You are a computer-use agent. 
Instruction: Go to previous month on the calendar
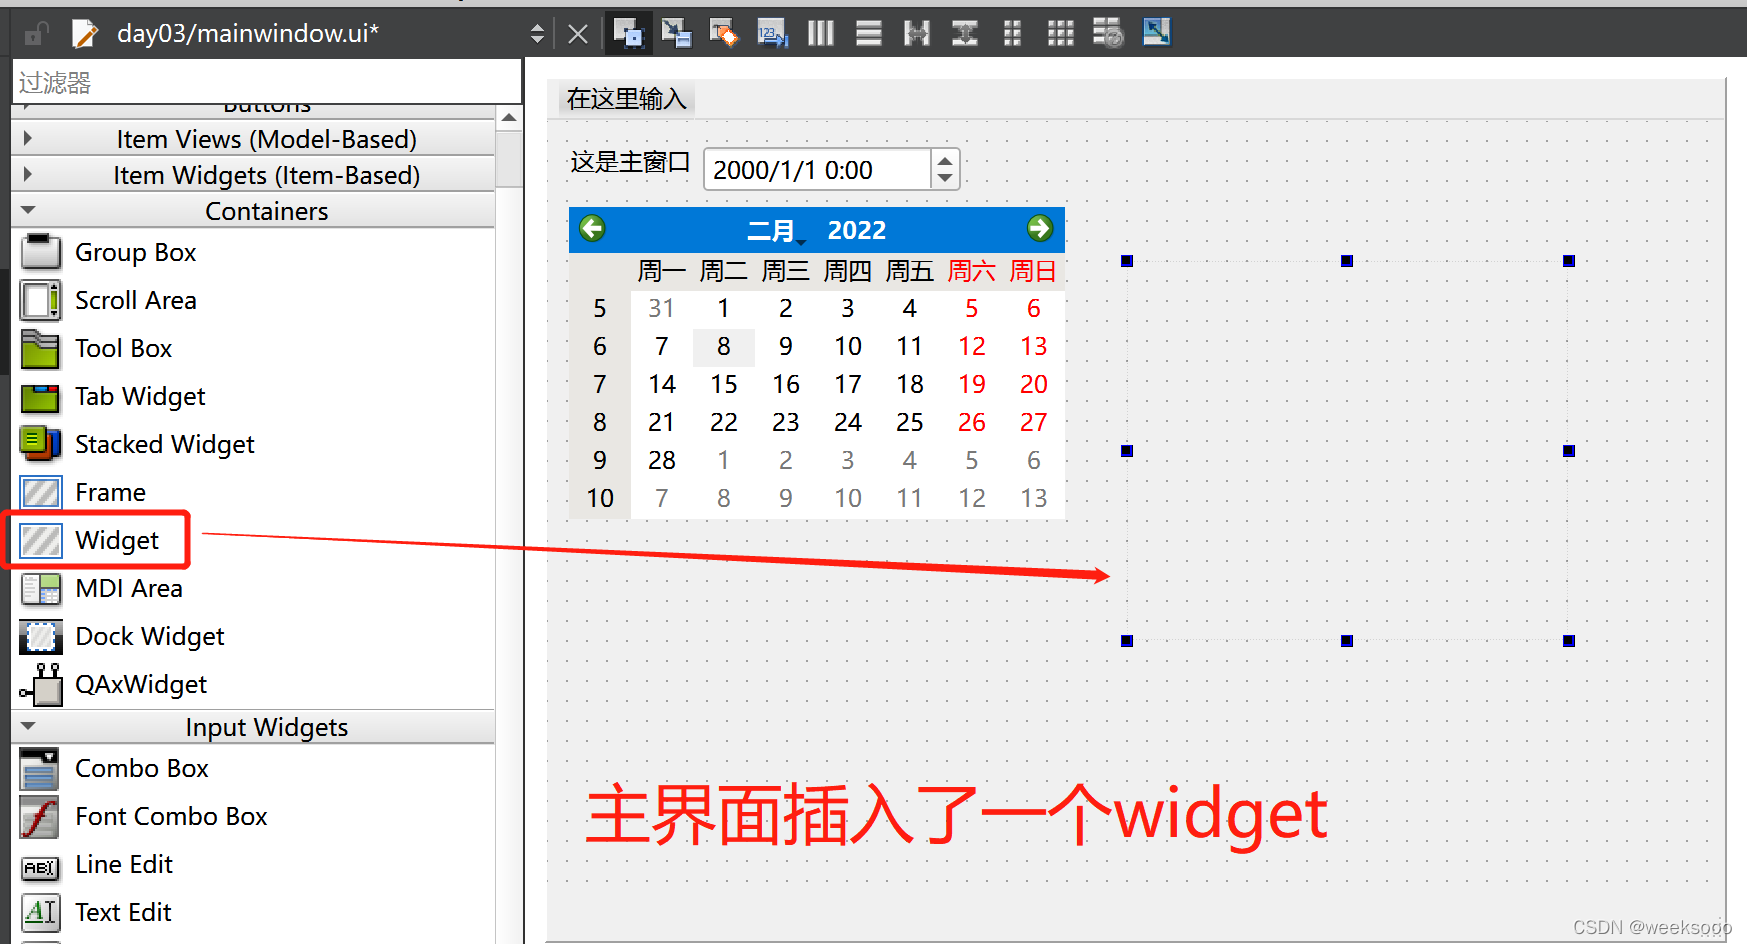click(x=591, y=229)
